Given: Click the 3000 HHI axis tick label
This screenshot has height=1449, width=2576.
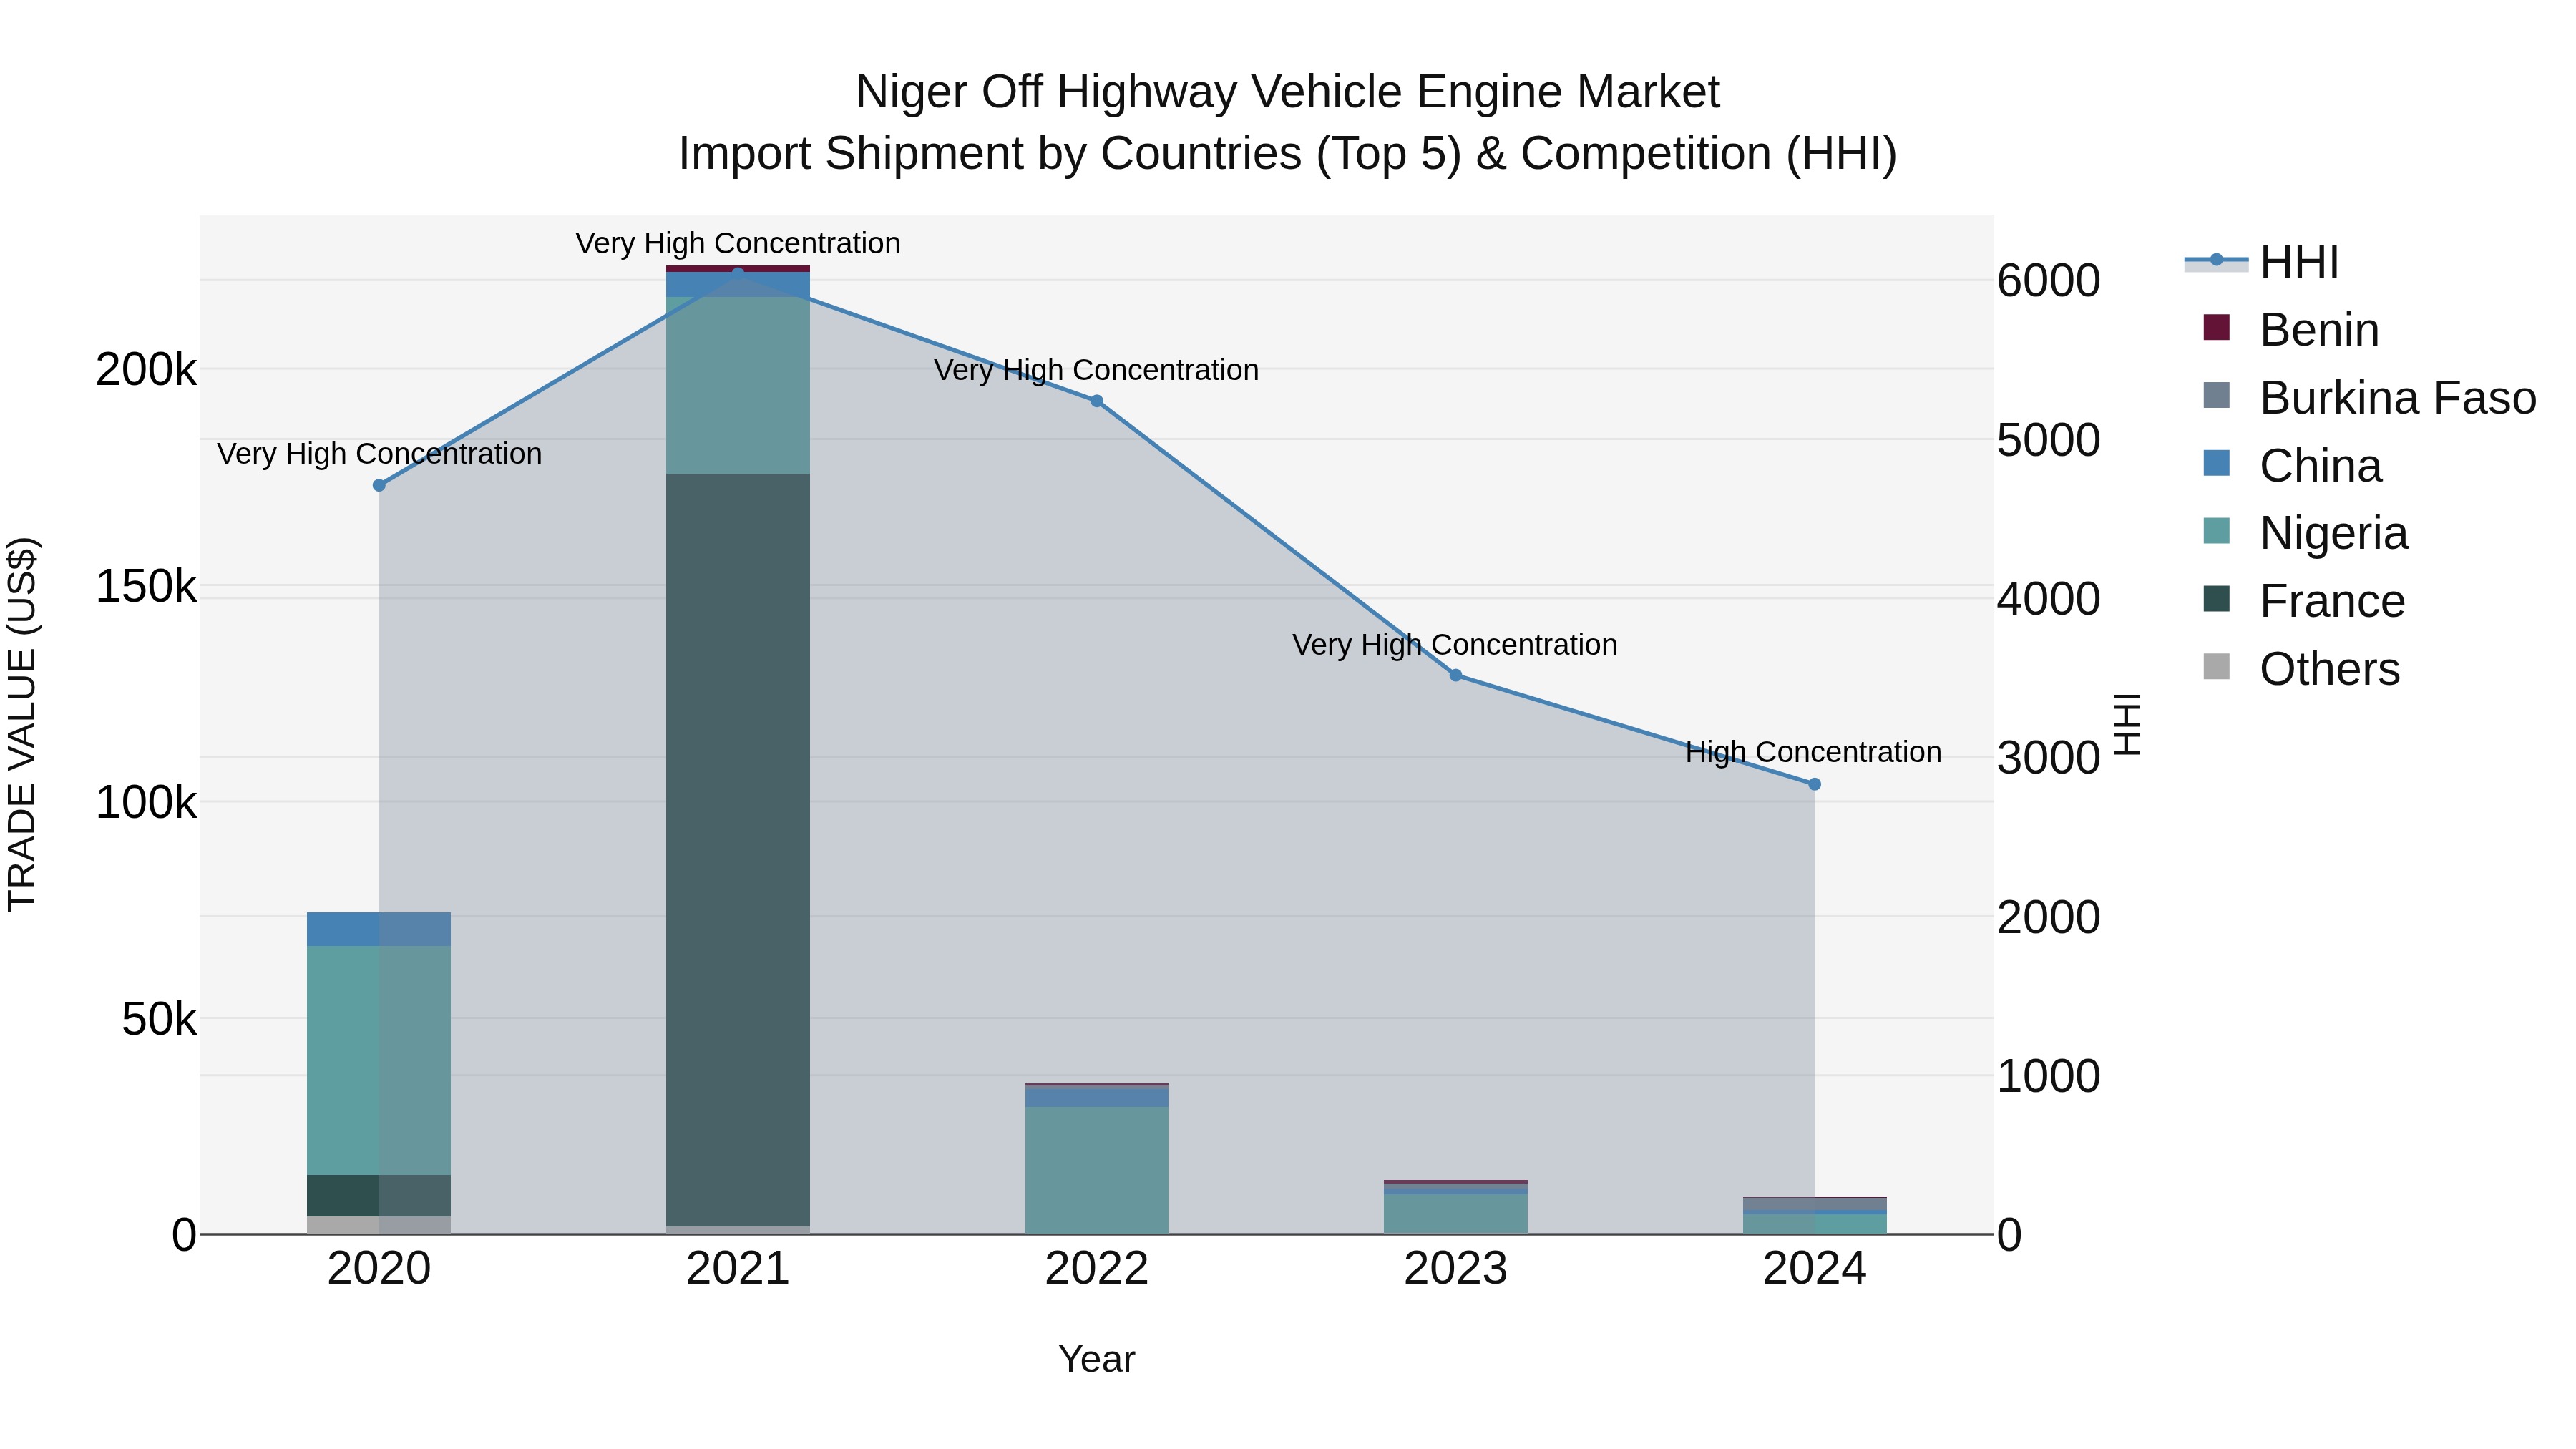Looking at the screenshot, I should click(x=2049, y=758).
